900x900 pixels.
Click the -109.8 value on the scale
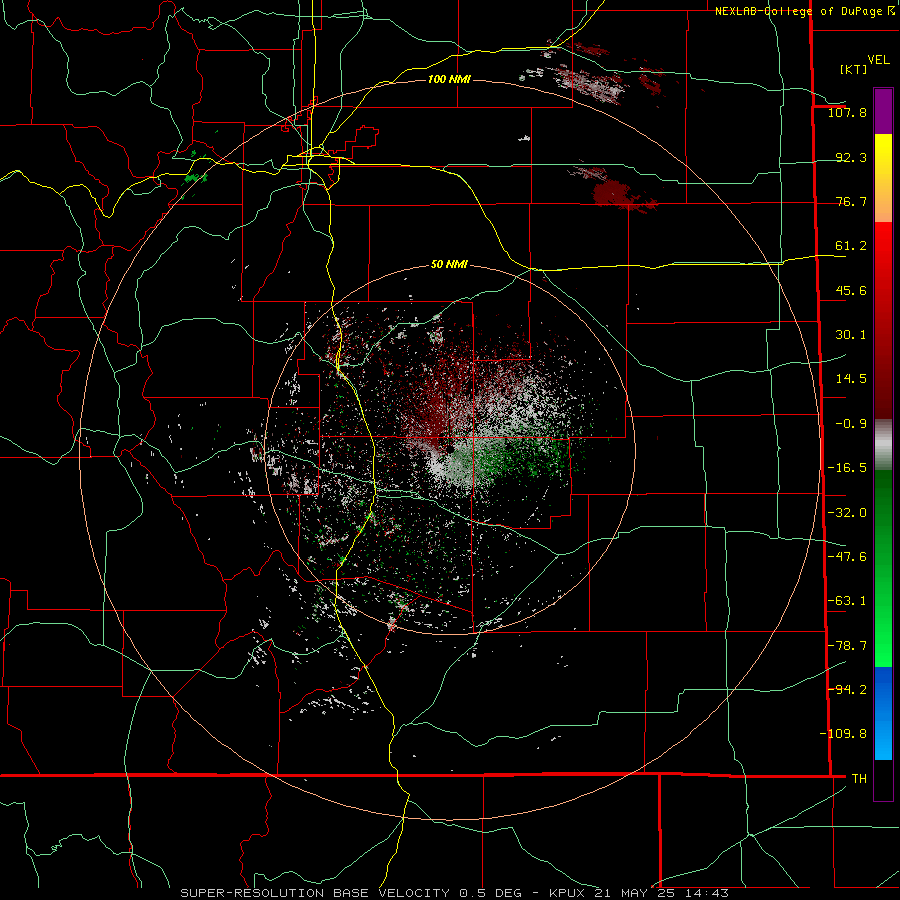coord(844,734)
